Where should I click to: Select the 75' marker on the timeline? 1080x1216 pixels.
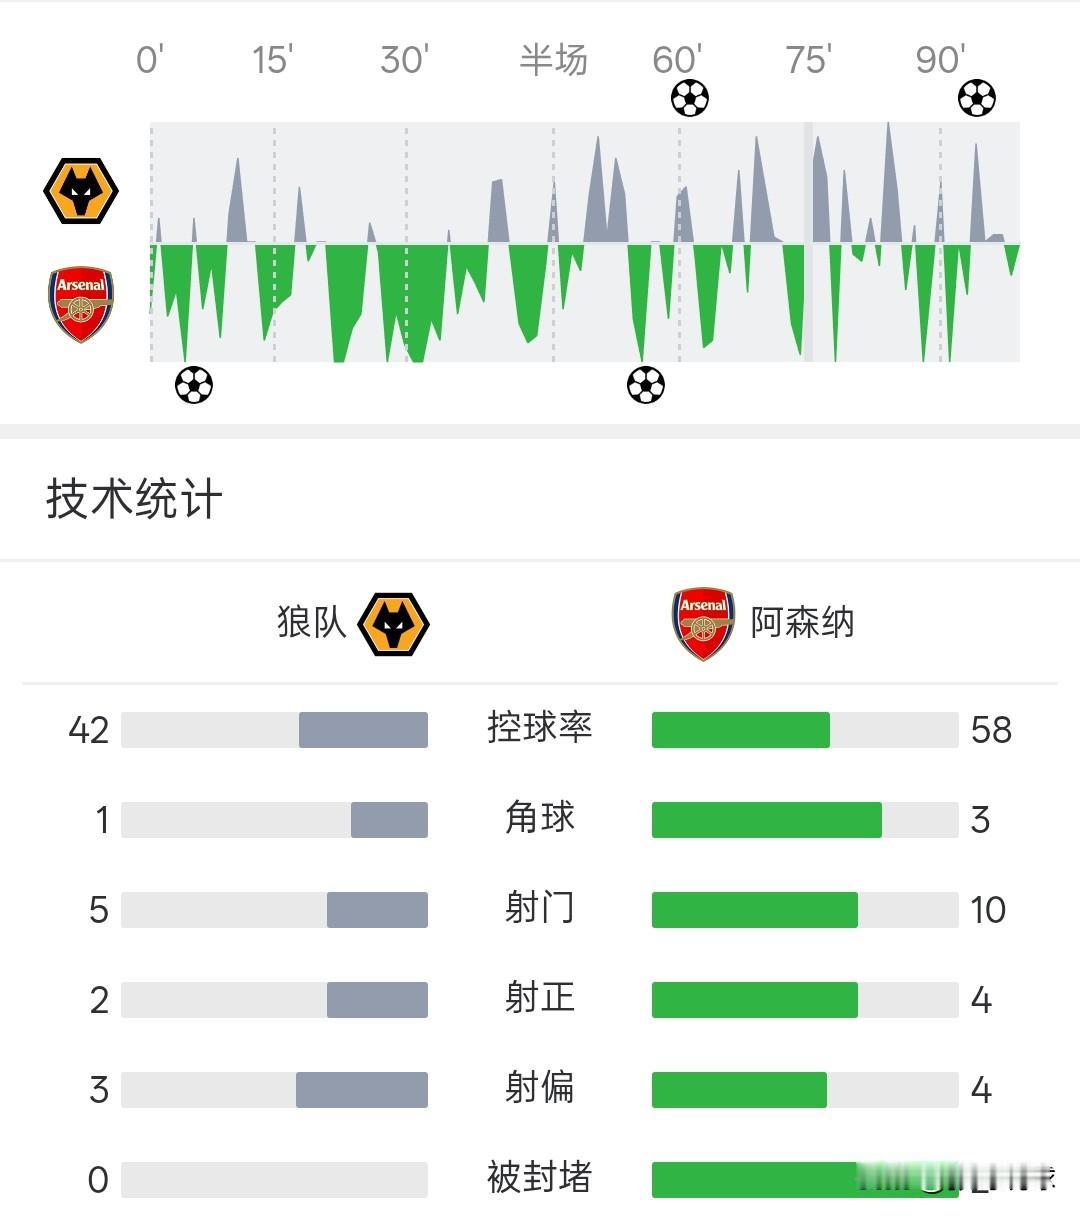808,60
